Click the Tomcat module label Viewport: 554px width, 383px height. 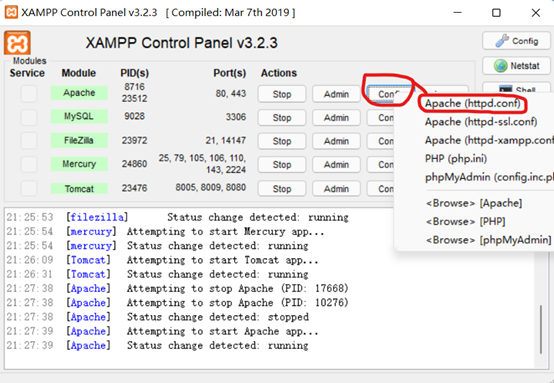coord(79,189)
